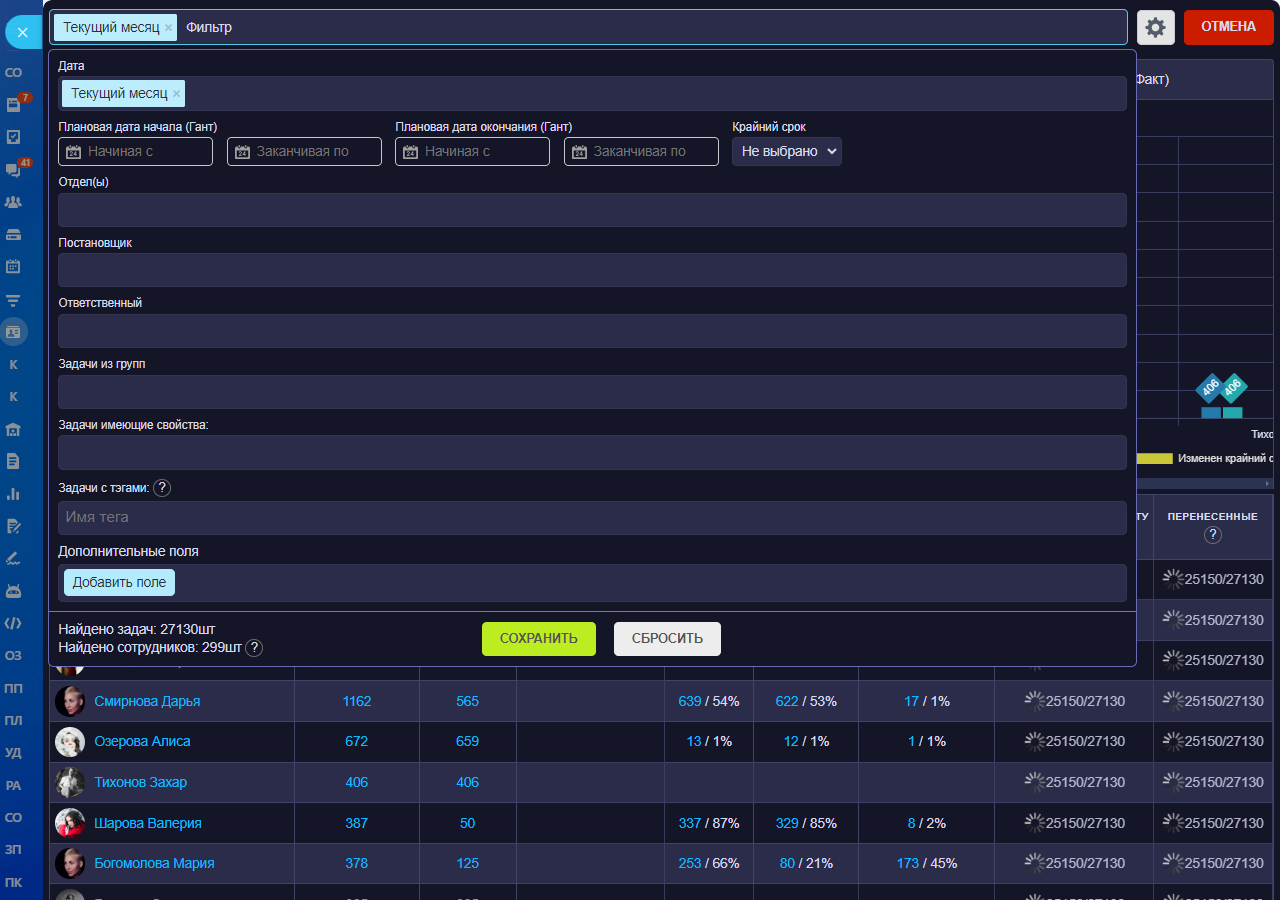Open the gear settings button next to filter
Screen dimensions: 1280x900
point(1155,27)
